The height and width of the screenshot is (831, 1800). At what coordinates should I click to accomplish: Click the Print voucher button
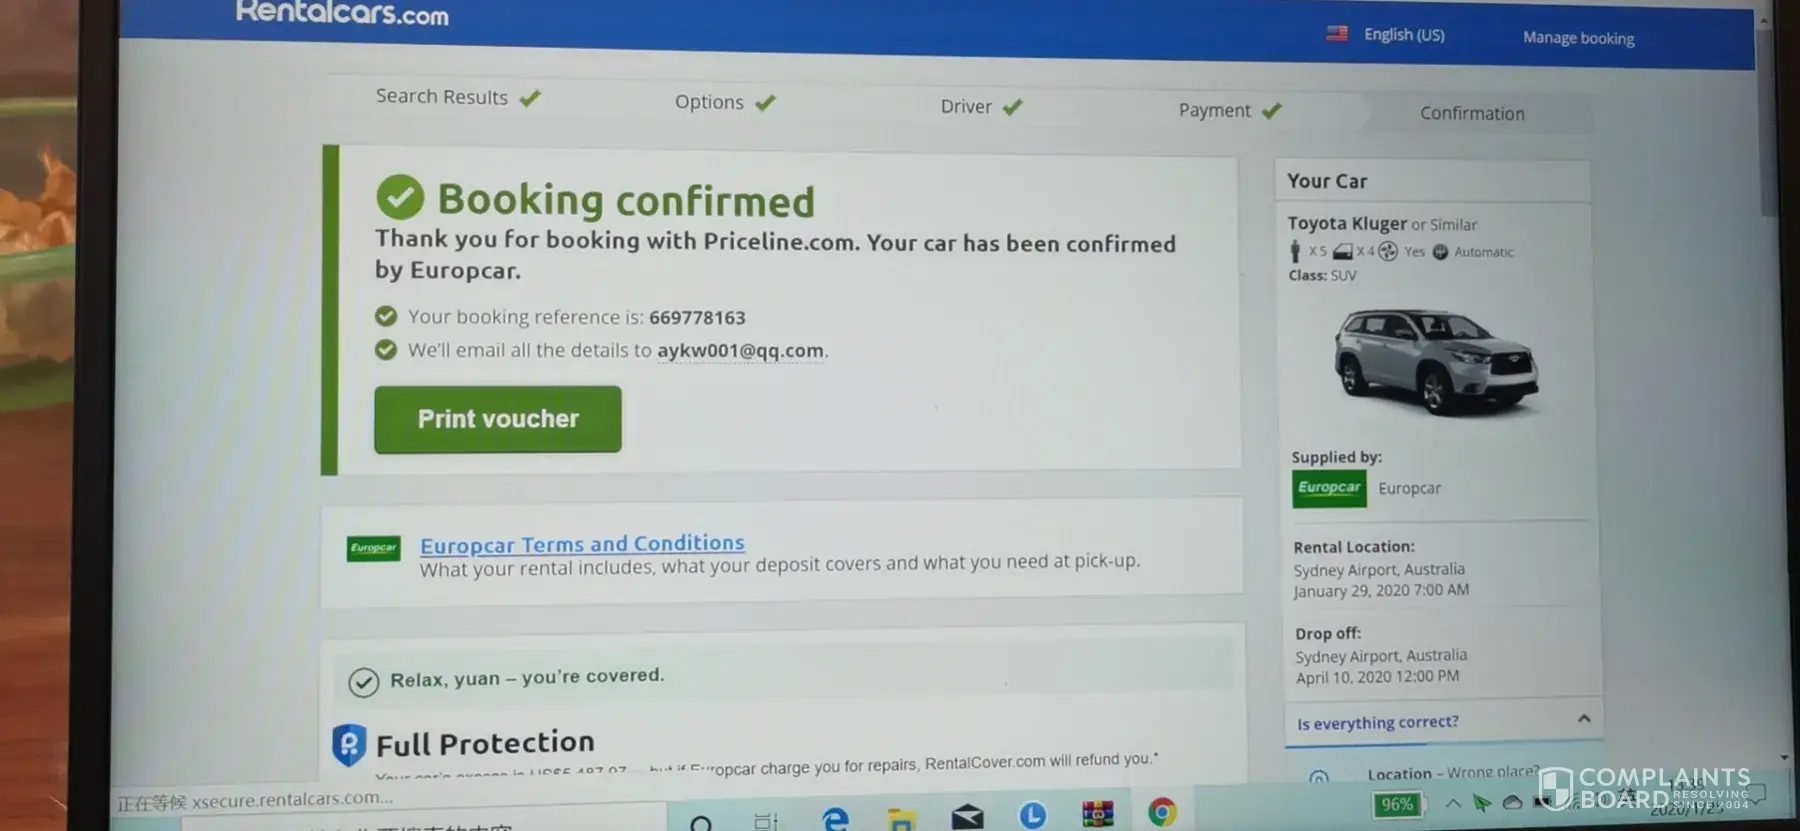498,419
